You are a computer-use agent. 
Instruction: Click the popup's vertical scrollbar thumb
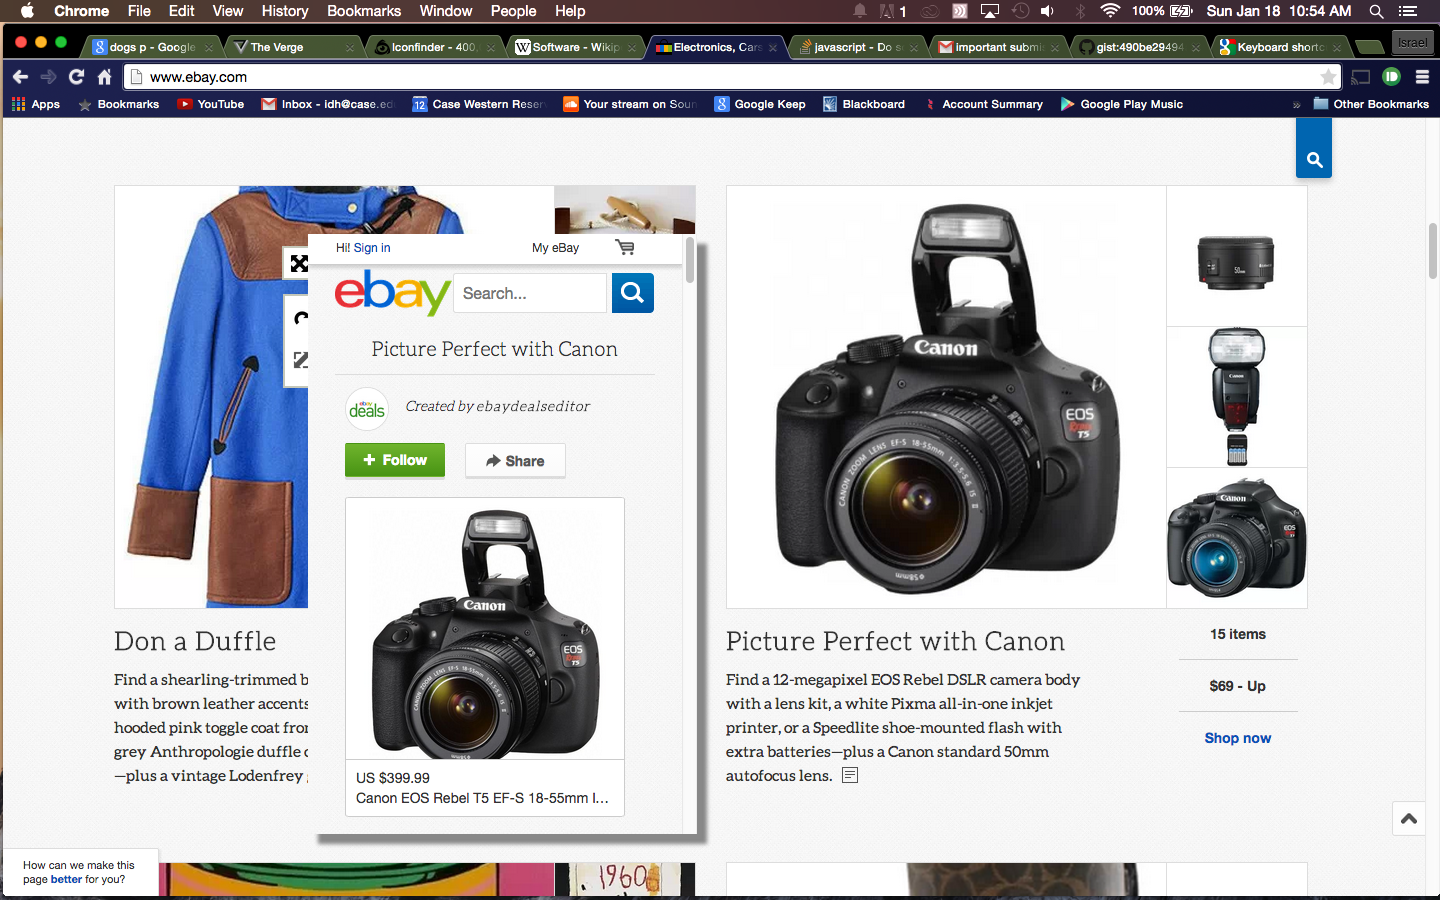coord(690,260)
